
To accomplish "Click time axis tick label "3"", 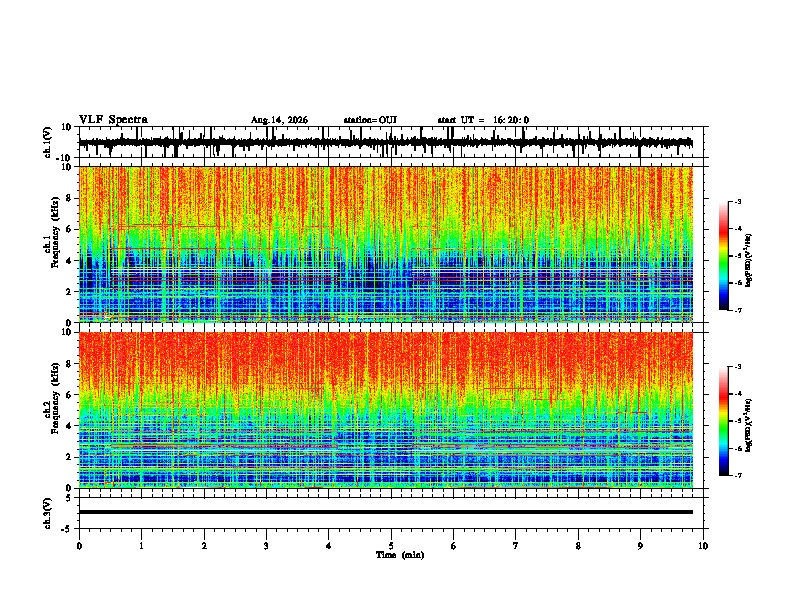I will tap(266, 546).
